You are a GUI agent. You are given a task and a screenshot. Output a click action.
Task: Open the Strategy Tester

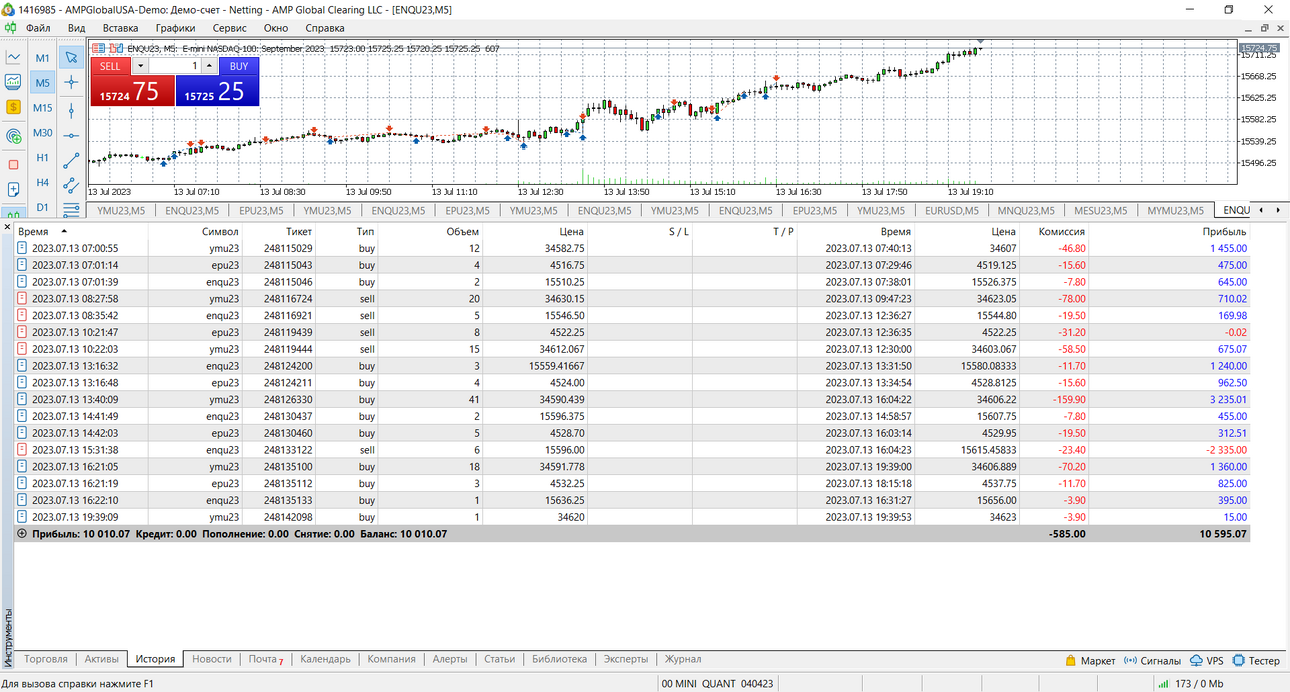coord(1256,661)
